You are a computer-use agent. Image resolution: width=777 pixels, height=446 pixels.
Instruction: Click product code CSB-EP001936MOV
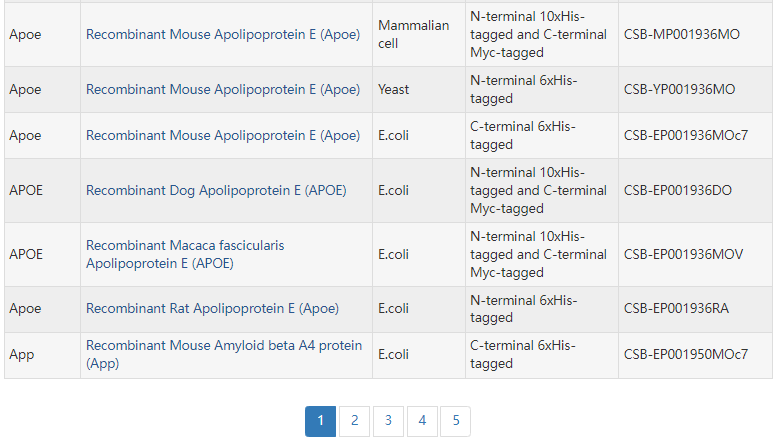tap(683, 254)
